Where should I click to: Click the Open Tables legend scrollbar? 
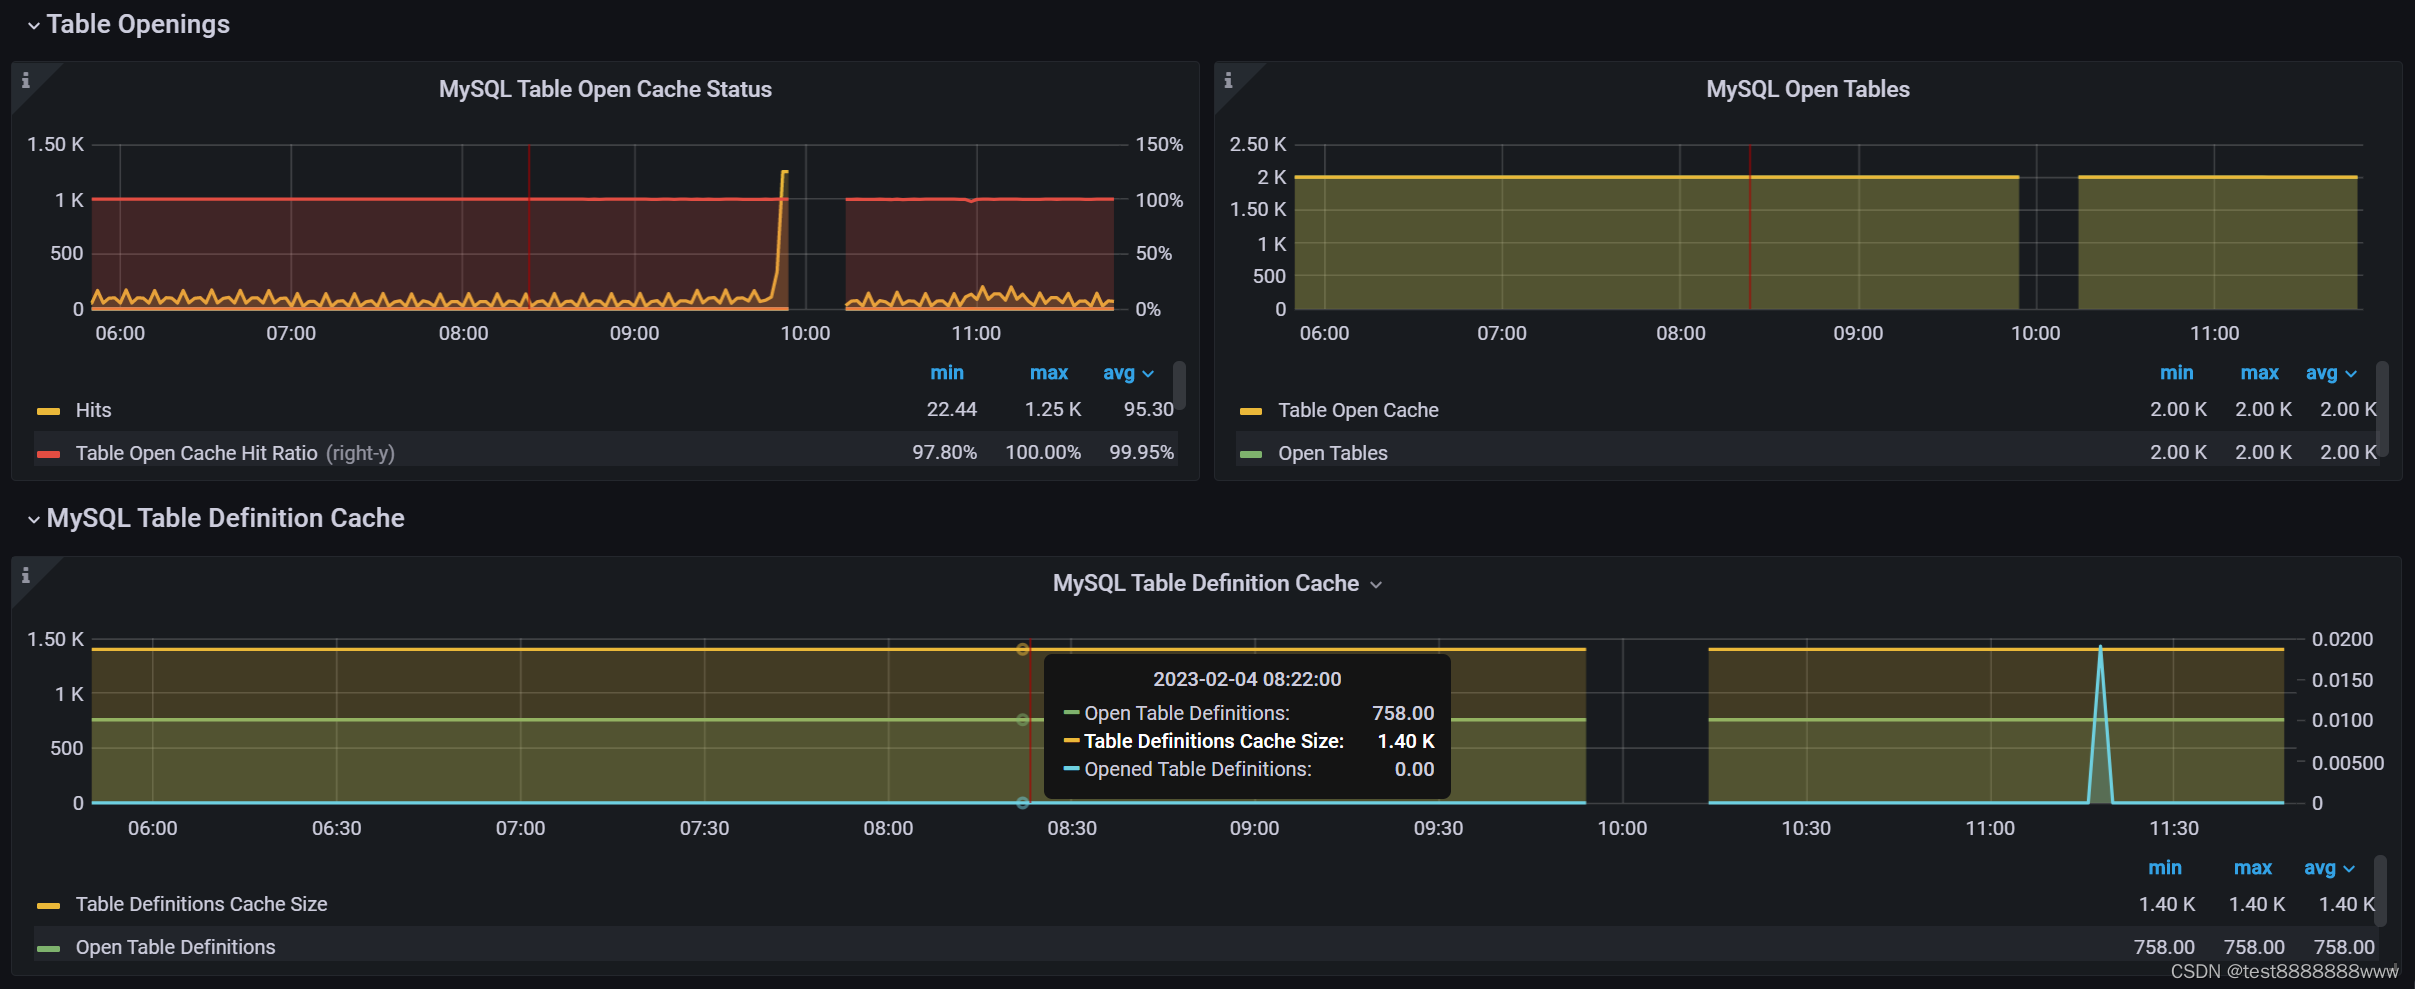tap(2383, 409)
